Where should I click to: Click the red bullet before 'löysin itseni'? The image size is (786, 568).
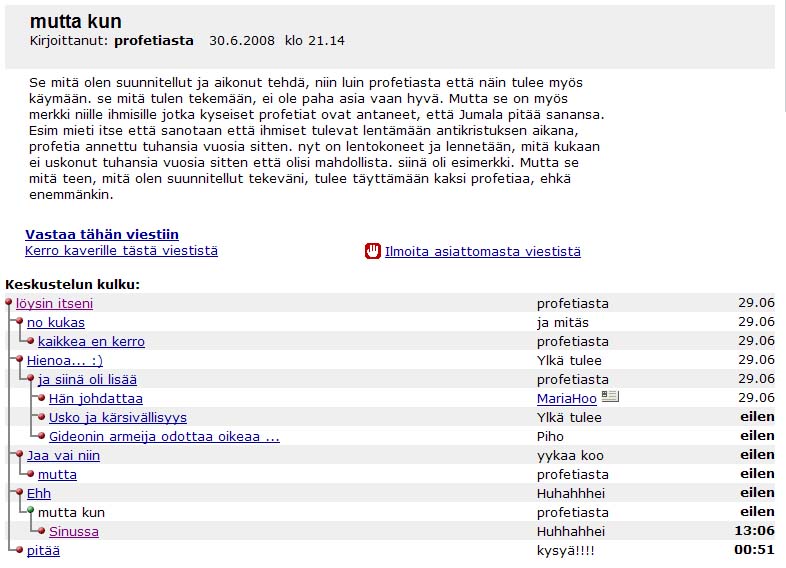(x=9, y=303)
